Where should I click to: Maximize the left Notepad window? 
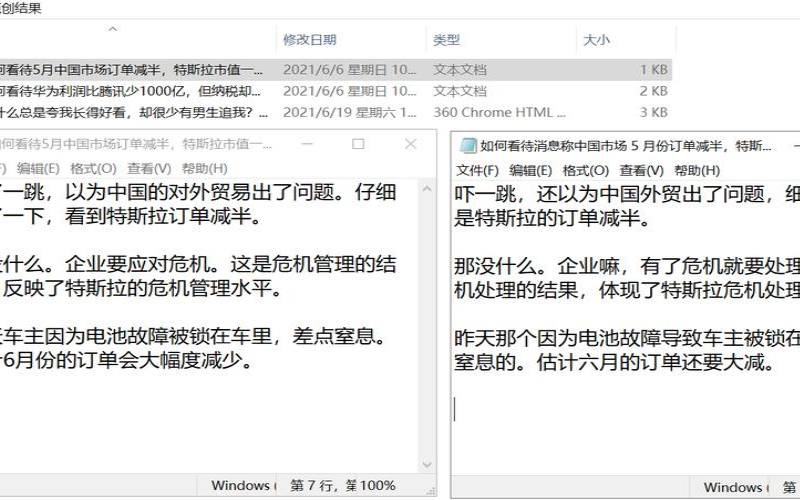(359, 144)
